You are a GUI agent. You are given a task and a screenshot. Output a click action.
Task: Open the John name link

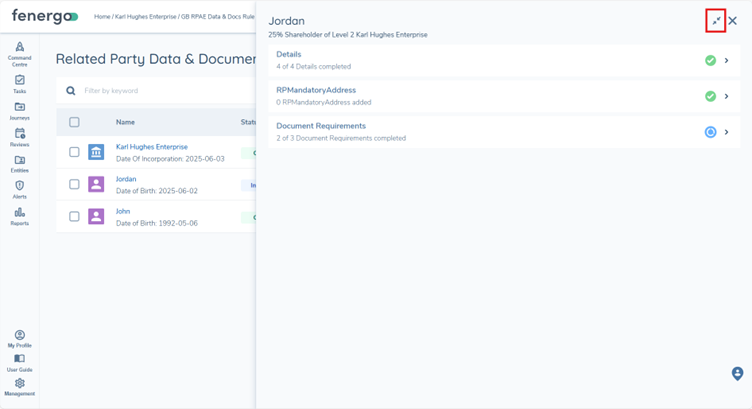point(123,211)
